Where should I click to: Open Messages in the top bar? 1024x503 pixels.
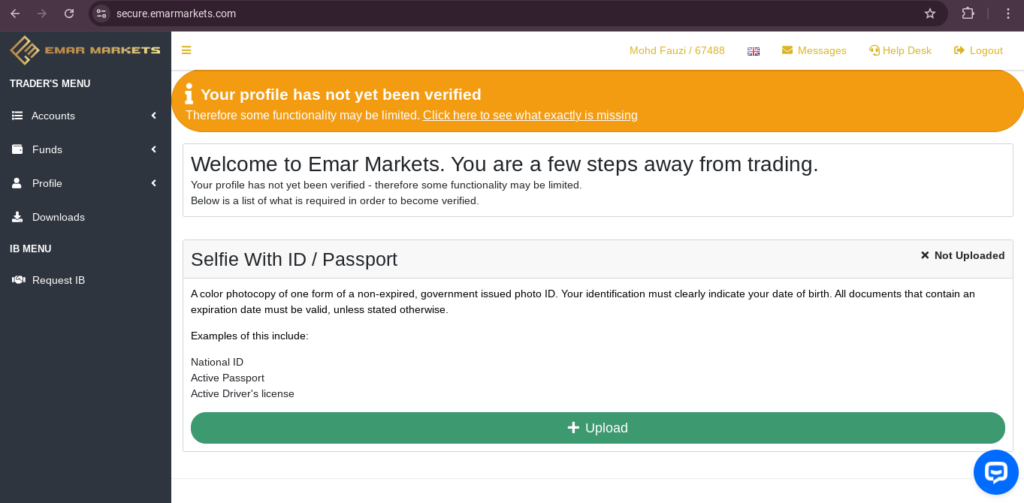[x=814, y=50]
